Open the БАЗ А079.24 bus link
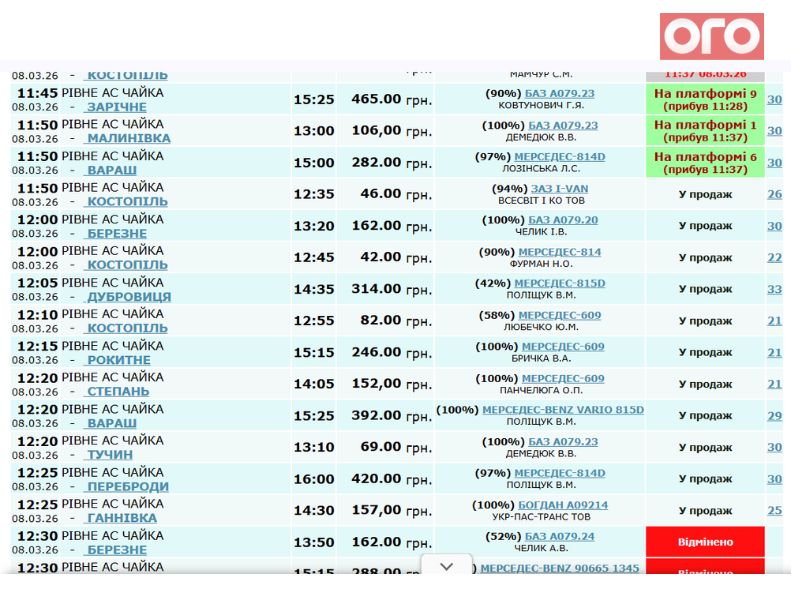The height and width of the screenshot is (600, 800). (560, 536)
